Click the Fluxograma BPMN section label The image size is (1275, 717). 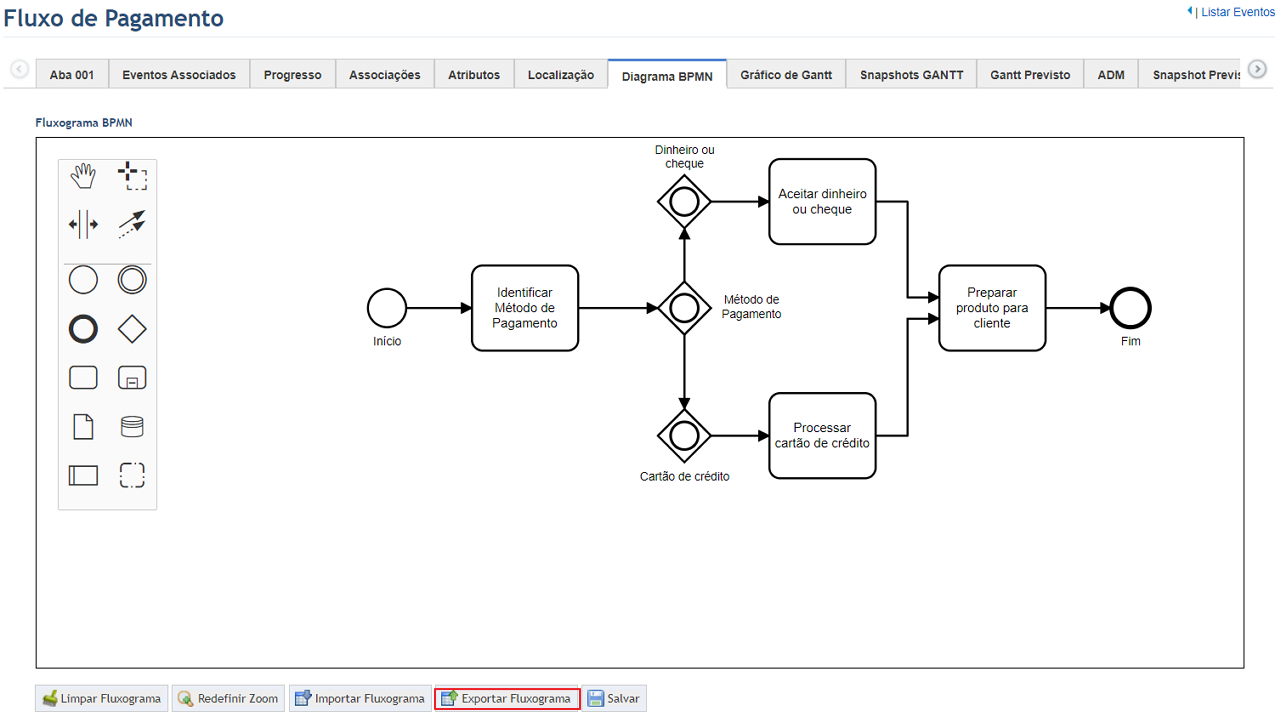[x=84, y=123]
